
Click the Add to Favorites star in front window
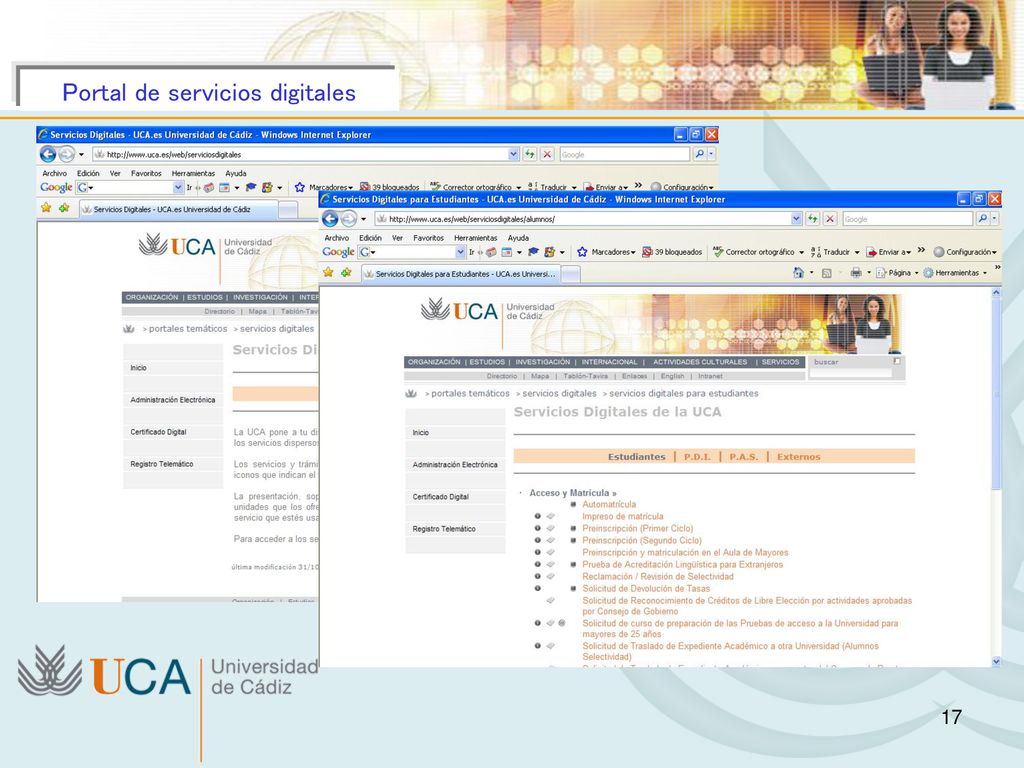[346, 272]
